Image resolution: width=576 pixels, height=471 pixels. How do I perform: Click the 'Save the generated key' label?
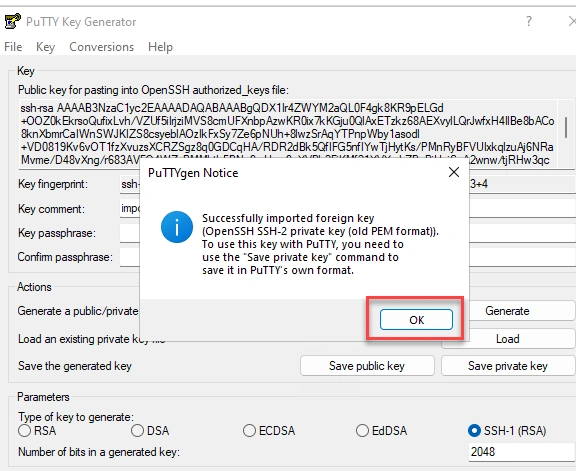[75, 366]
